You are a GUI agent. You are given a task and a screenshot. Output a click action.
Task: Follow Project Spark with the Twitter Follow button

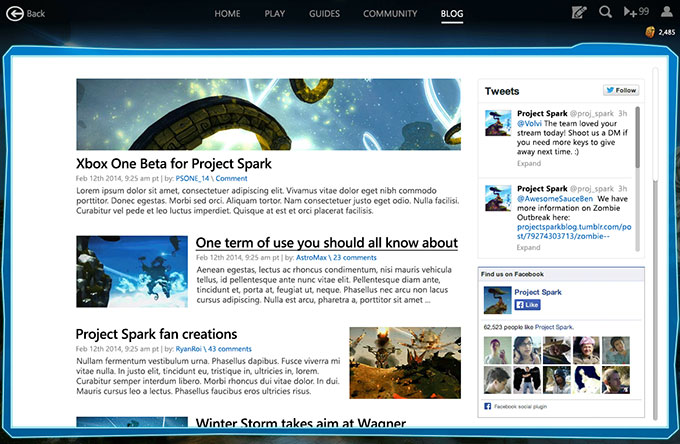point(621,90)
